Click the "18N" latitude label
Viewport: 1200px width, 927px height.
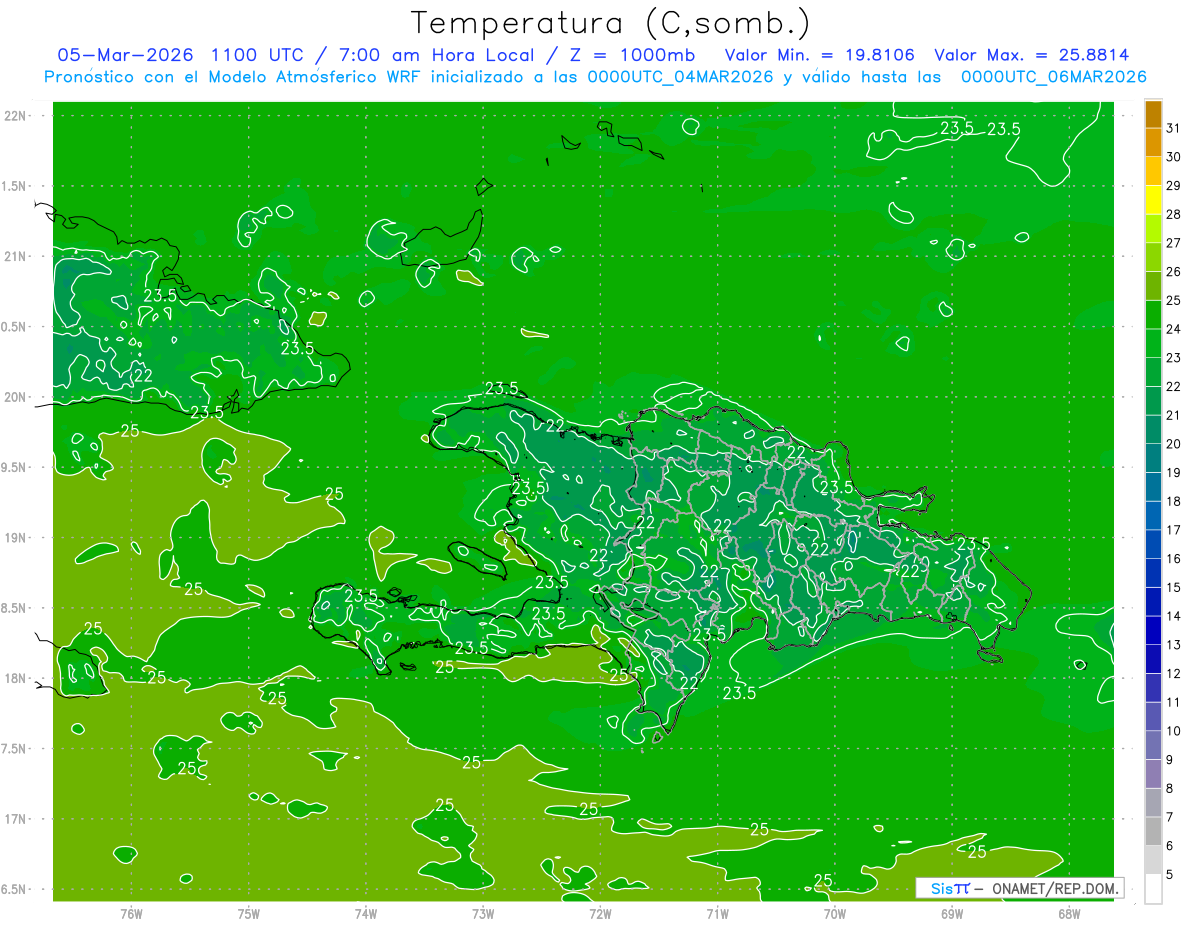17,678
